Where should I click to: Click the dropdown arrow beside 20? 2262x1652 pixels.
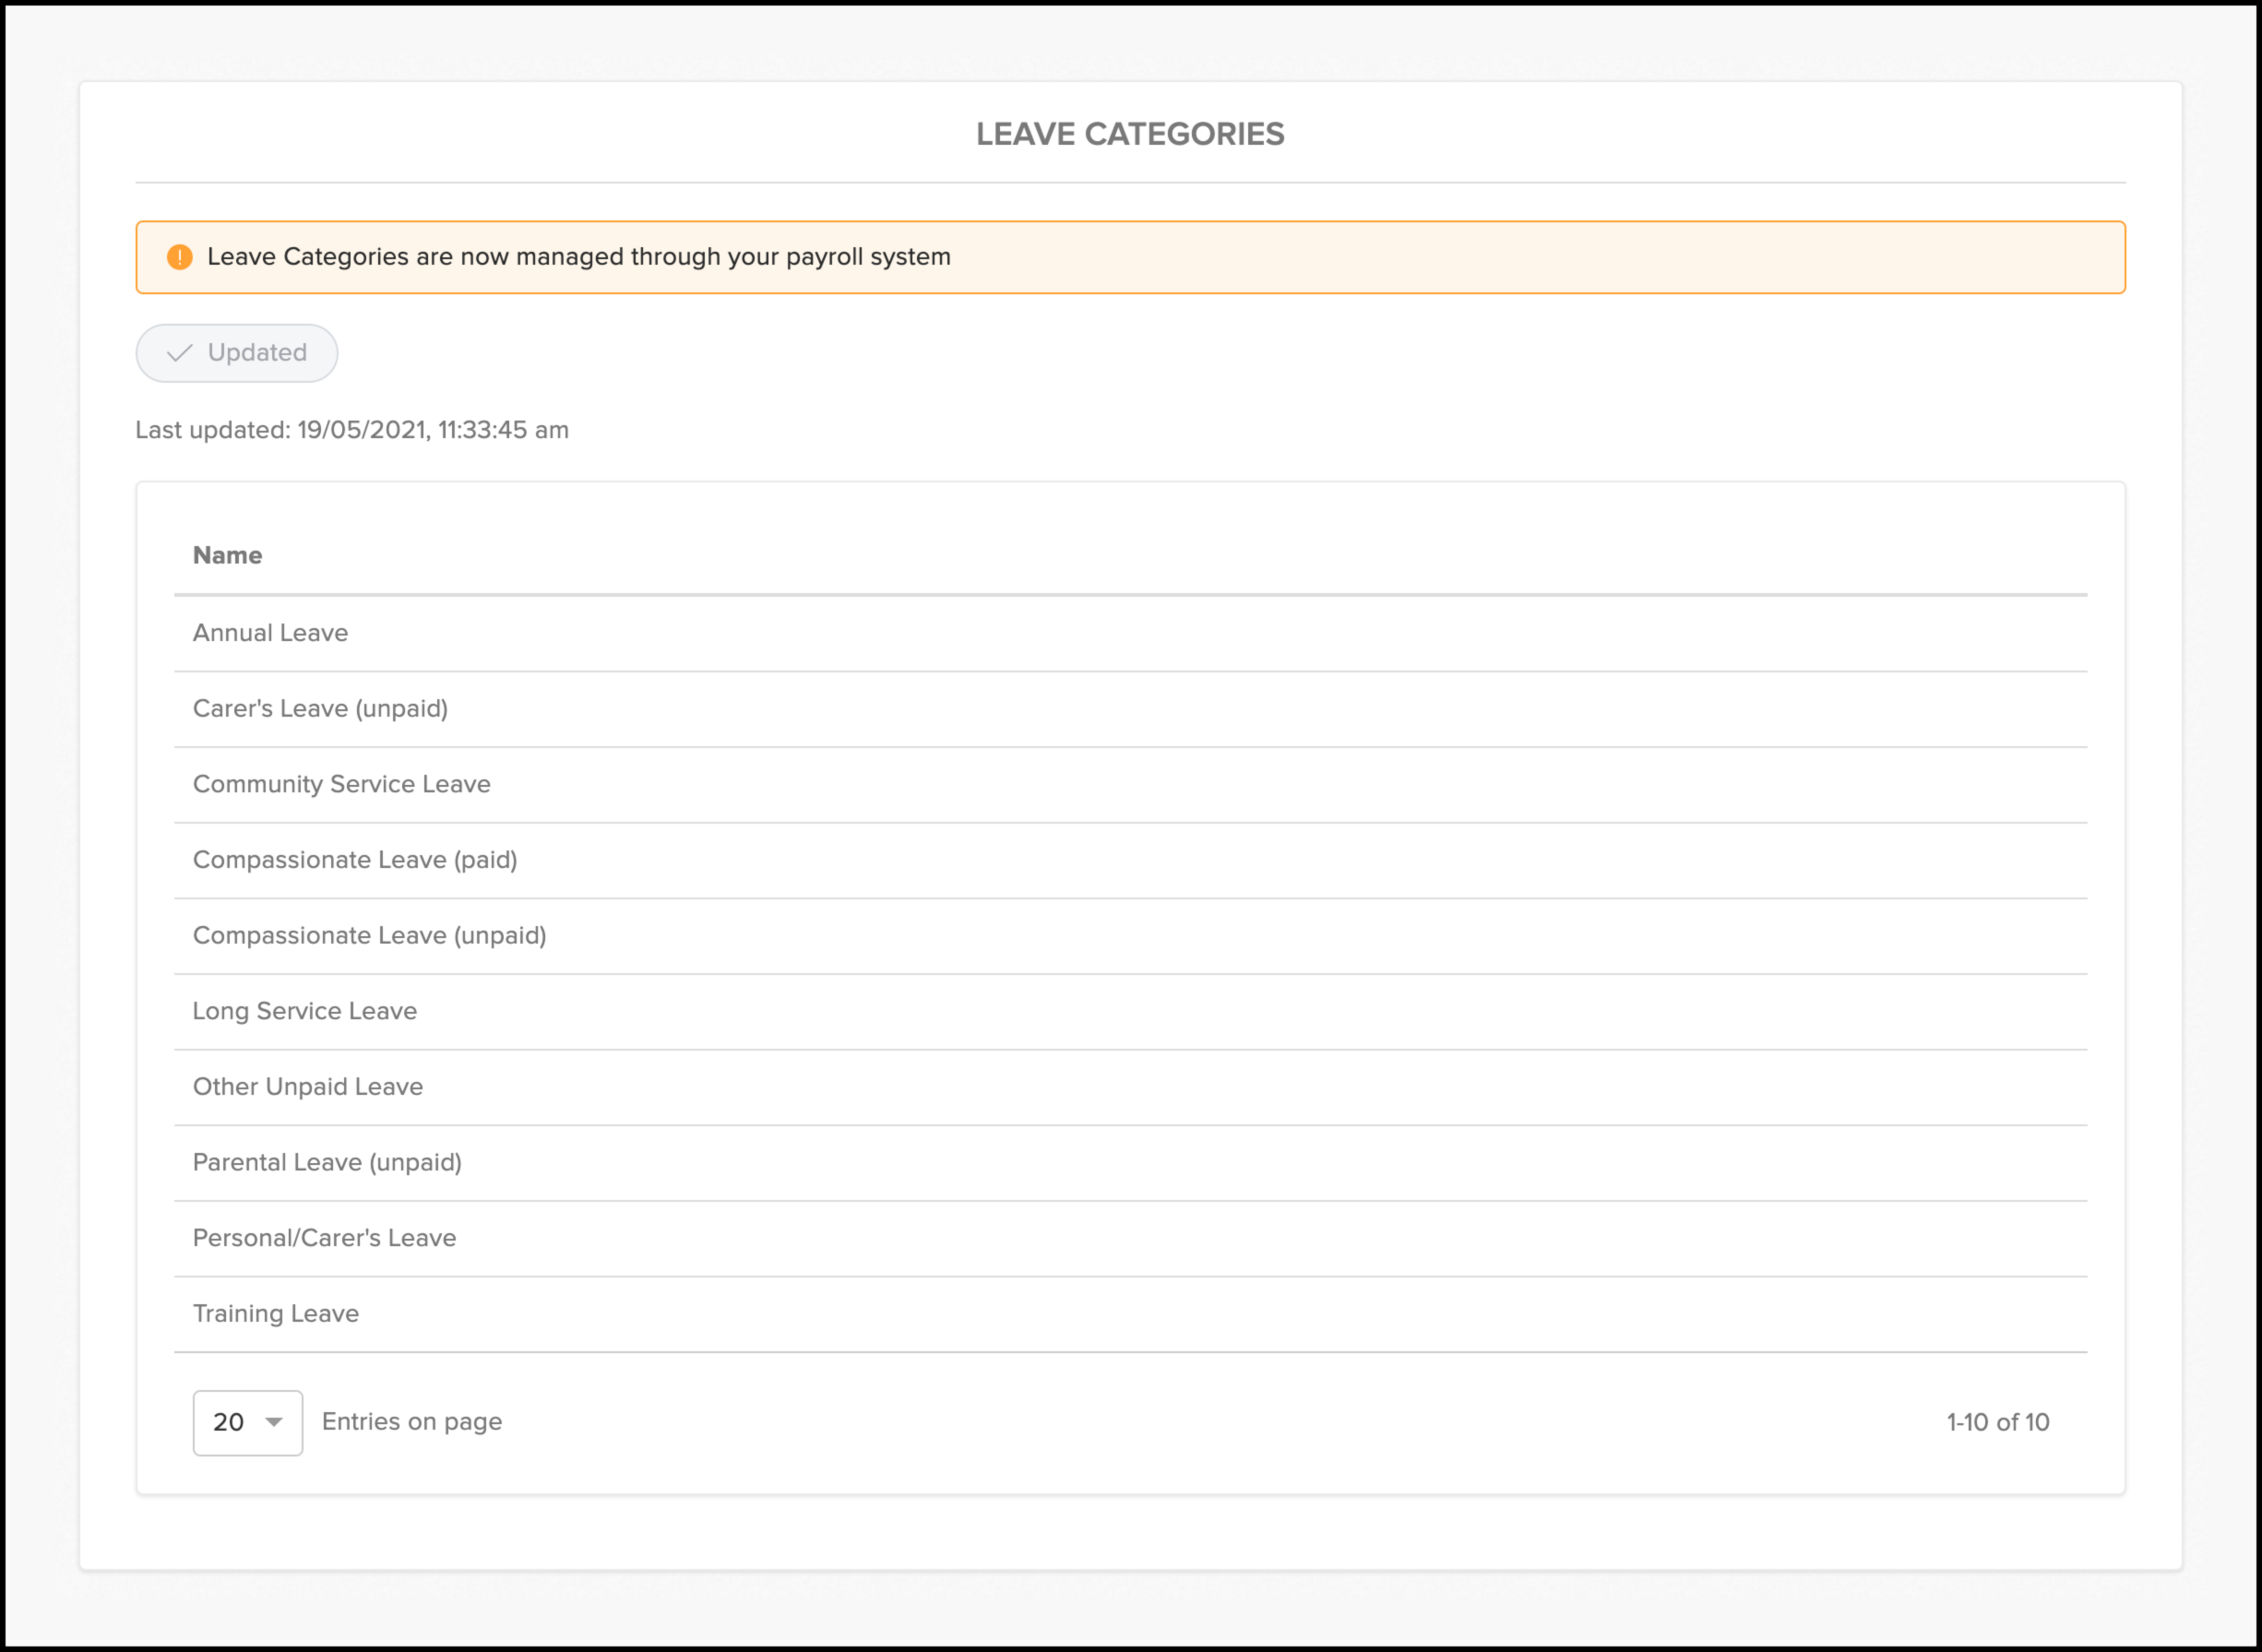(x=273, y=1422)
